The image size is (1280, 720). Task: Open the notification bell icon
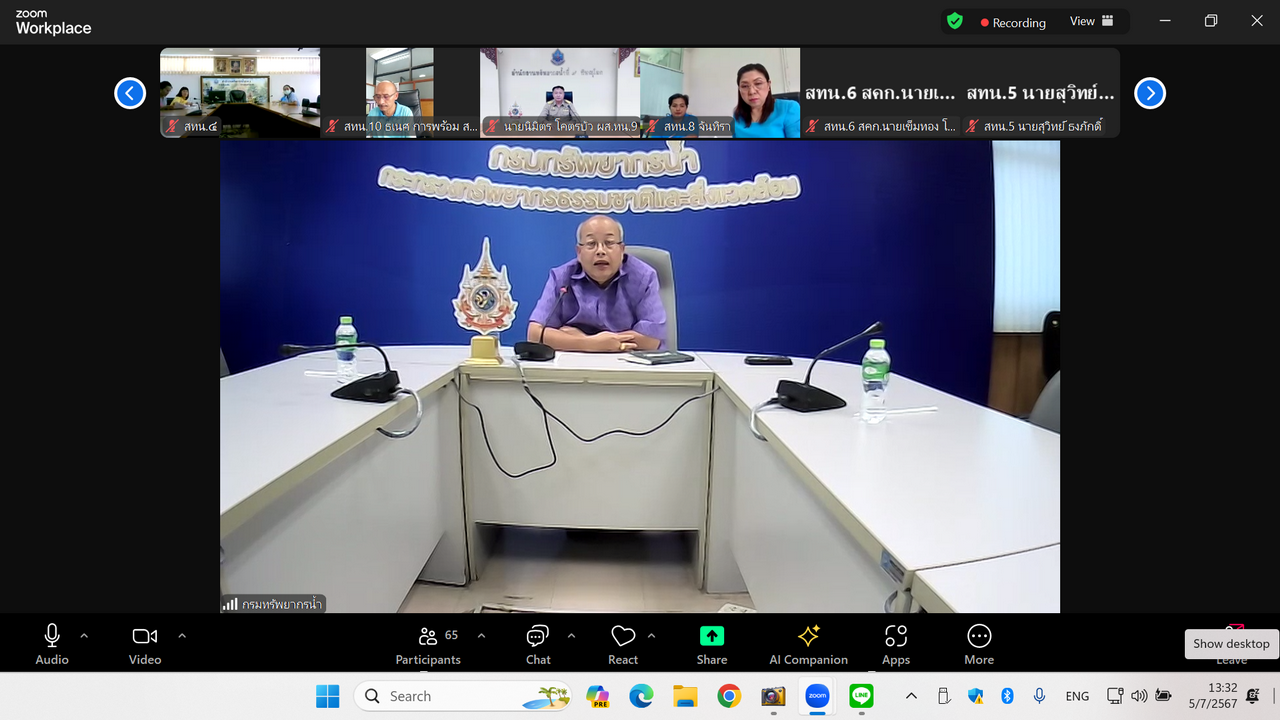click(1253, 696)
